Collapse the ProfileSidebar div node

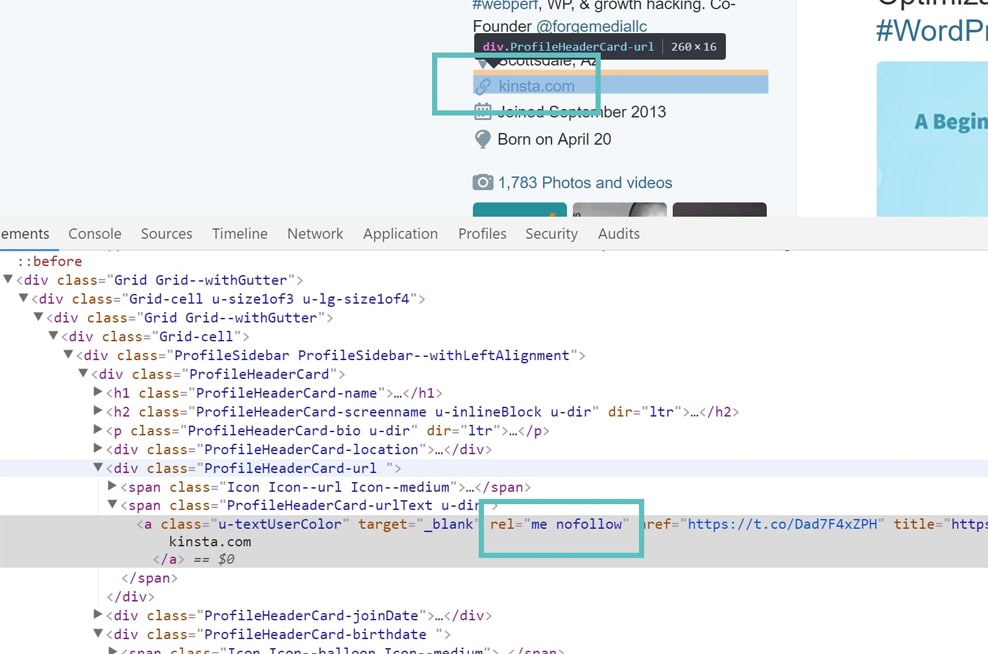68,355
